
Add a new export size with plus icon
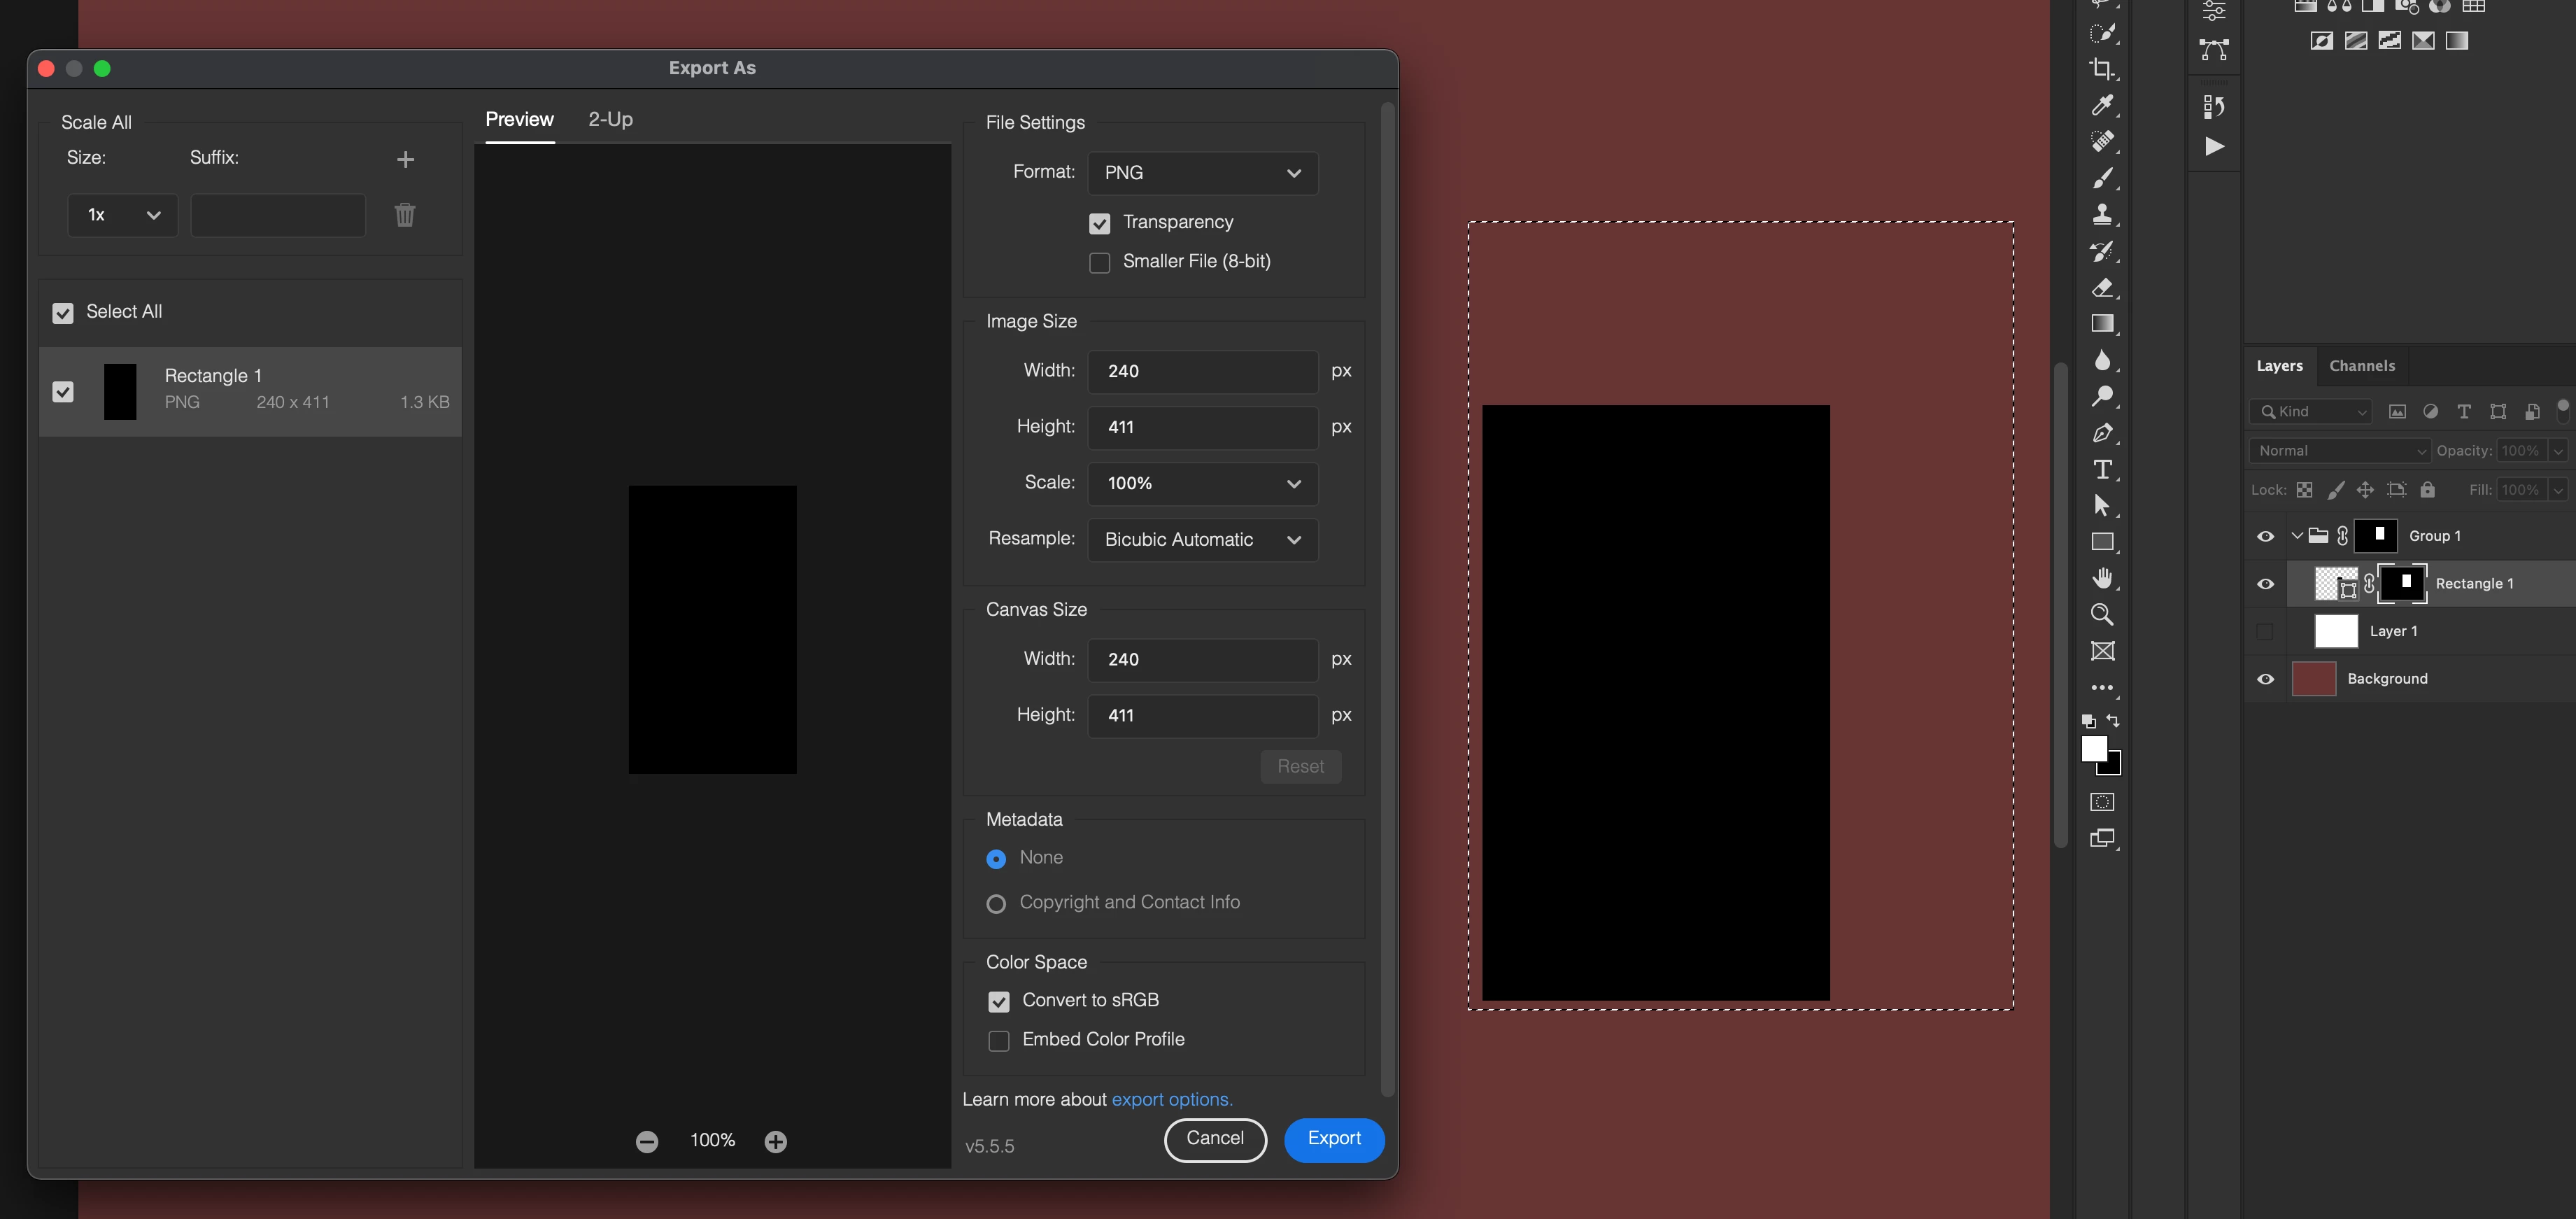click(x=405, y=159)
